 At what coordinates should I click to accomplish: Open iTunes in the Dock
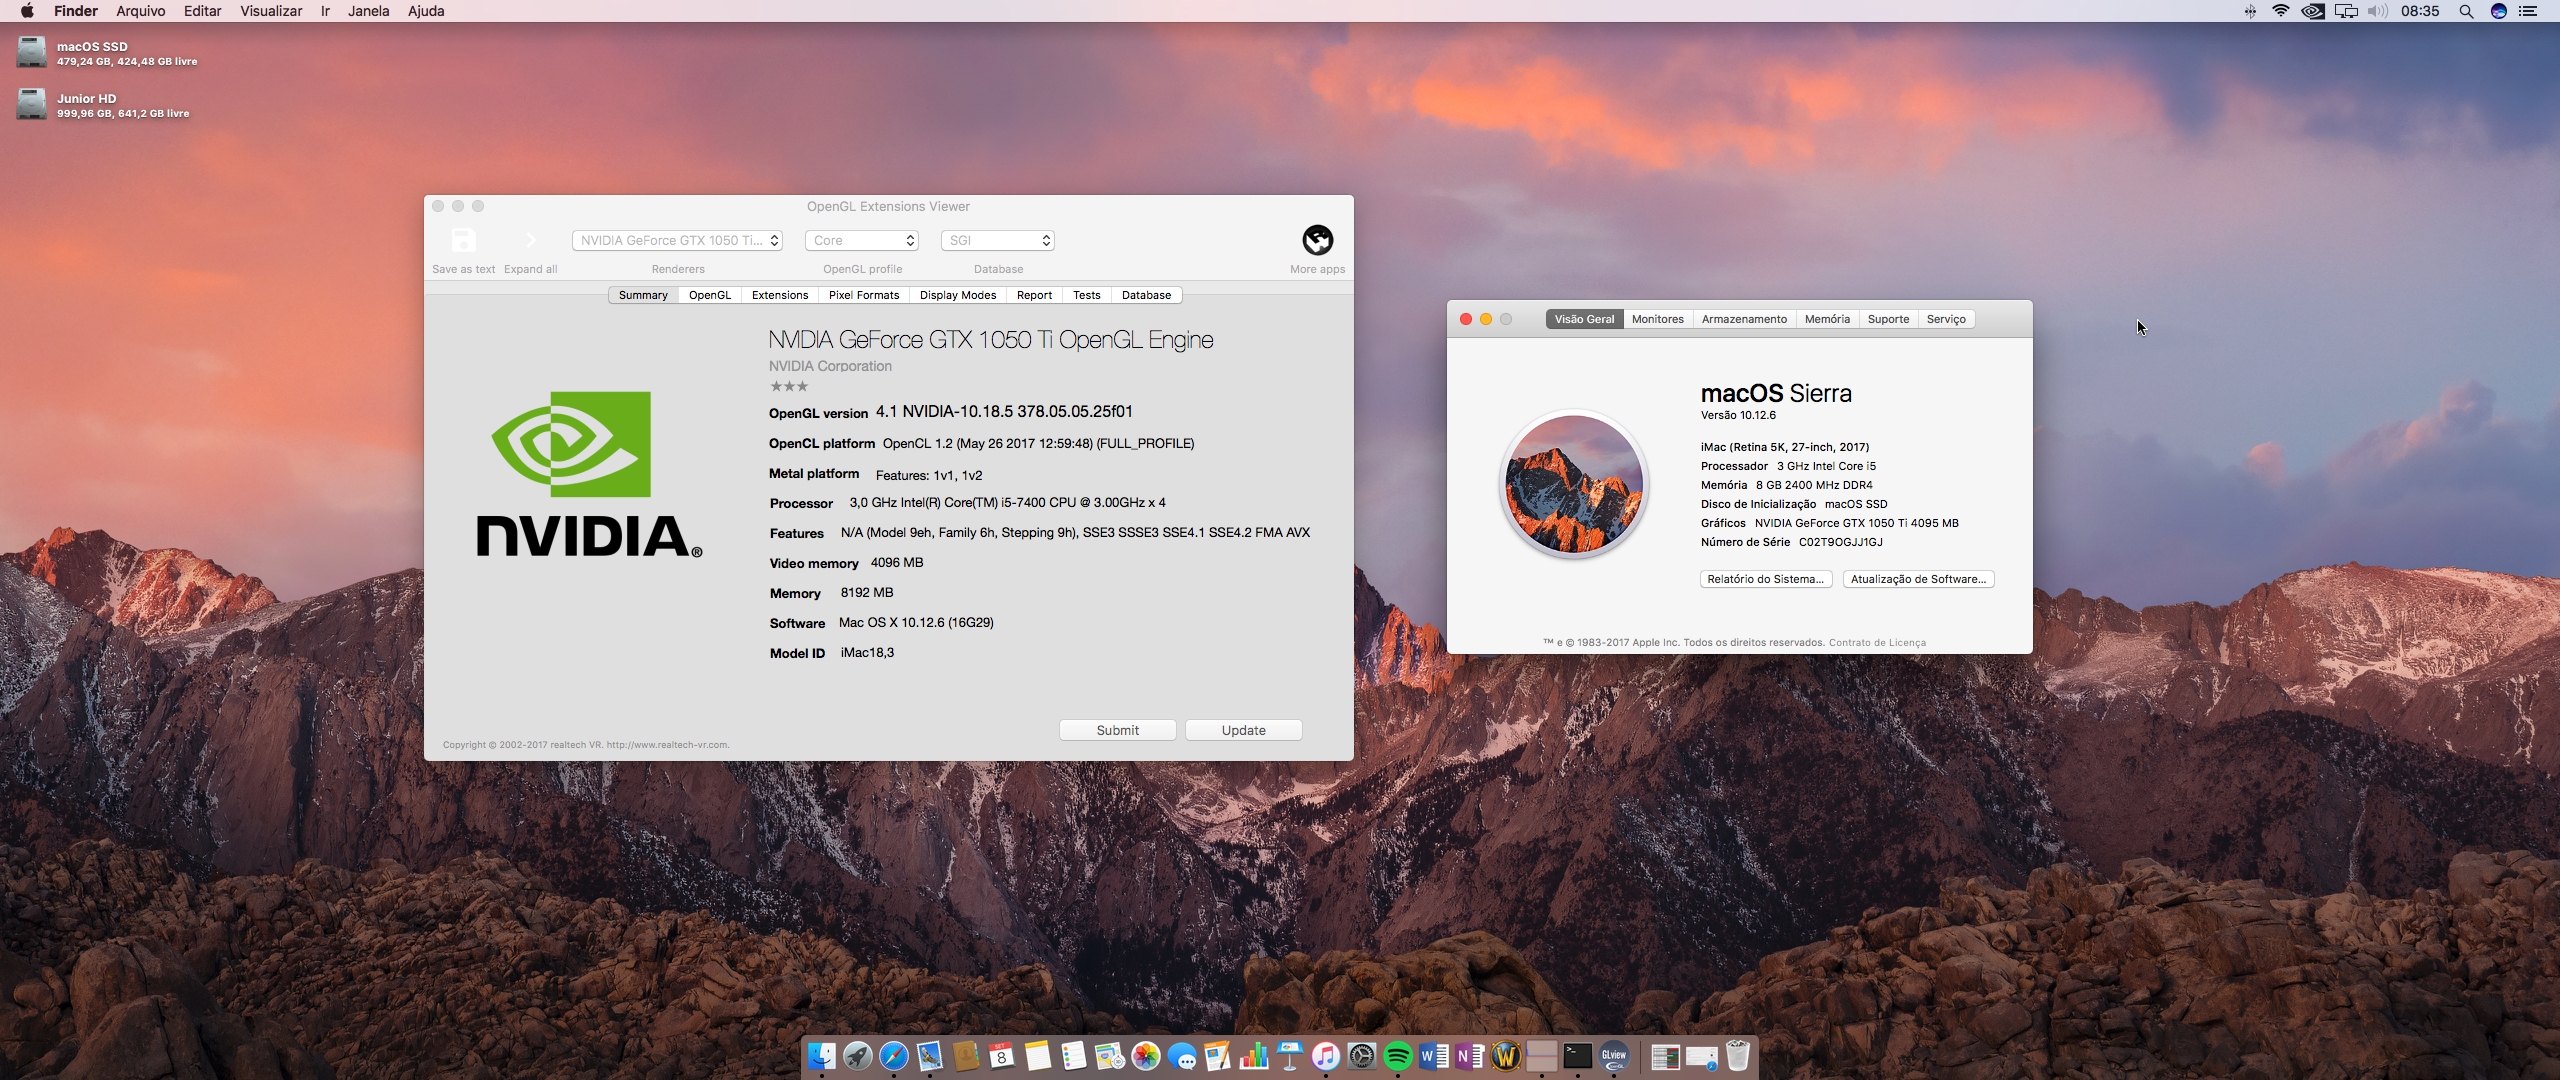1326,1056
